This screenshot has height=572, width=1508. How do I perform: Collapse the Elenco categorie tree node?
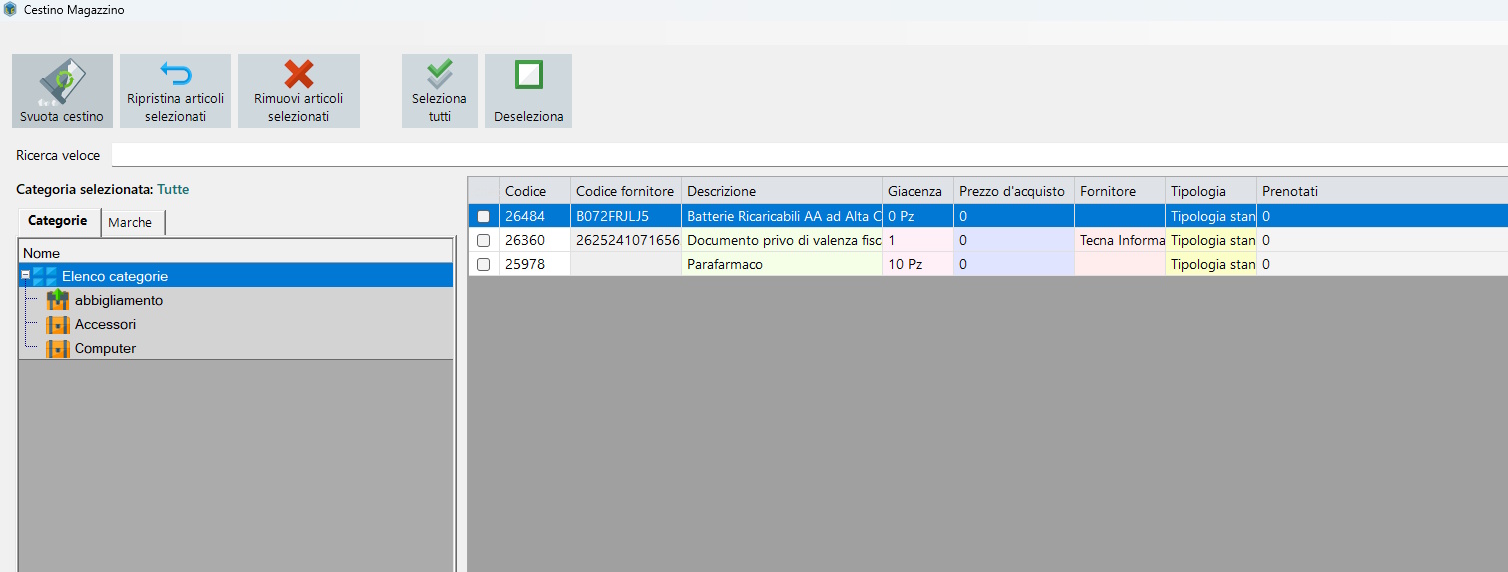click(x=26, y=276)
